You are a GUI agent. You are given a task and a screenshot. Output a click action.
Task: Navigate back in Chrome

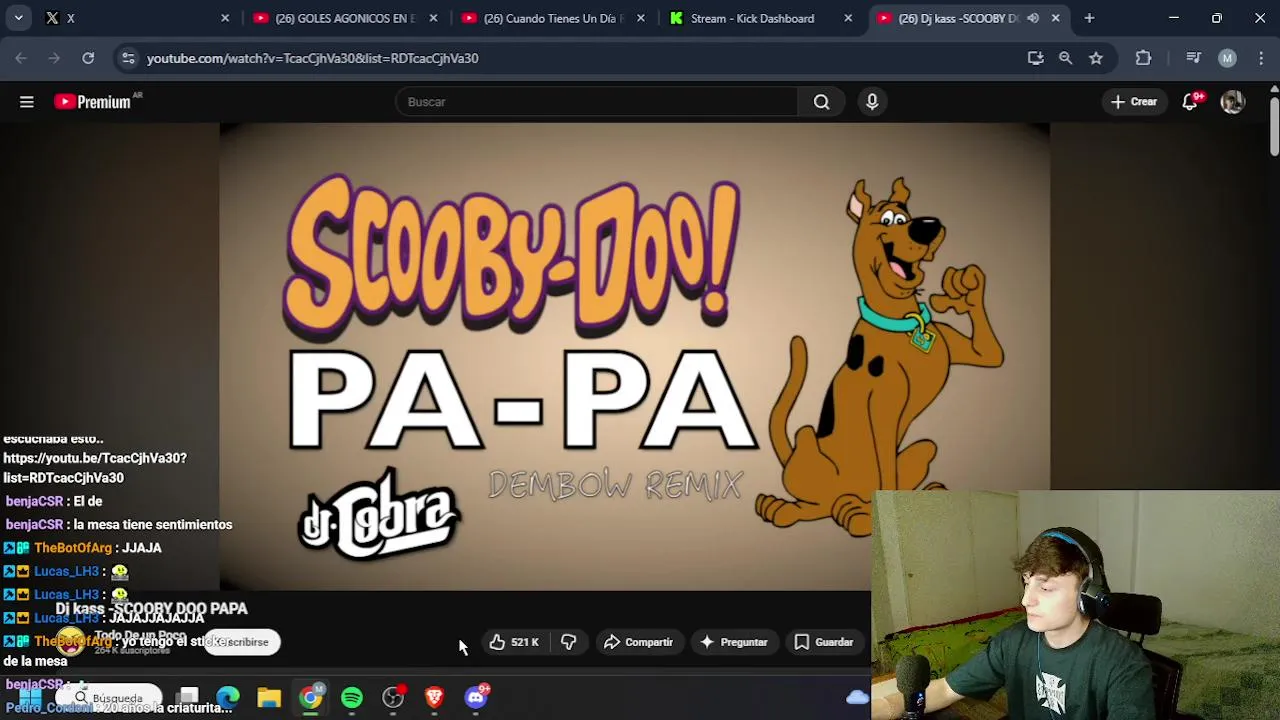pos(21,58)
